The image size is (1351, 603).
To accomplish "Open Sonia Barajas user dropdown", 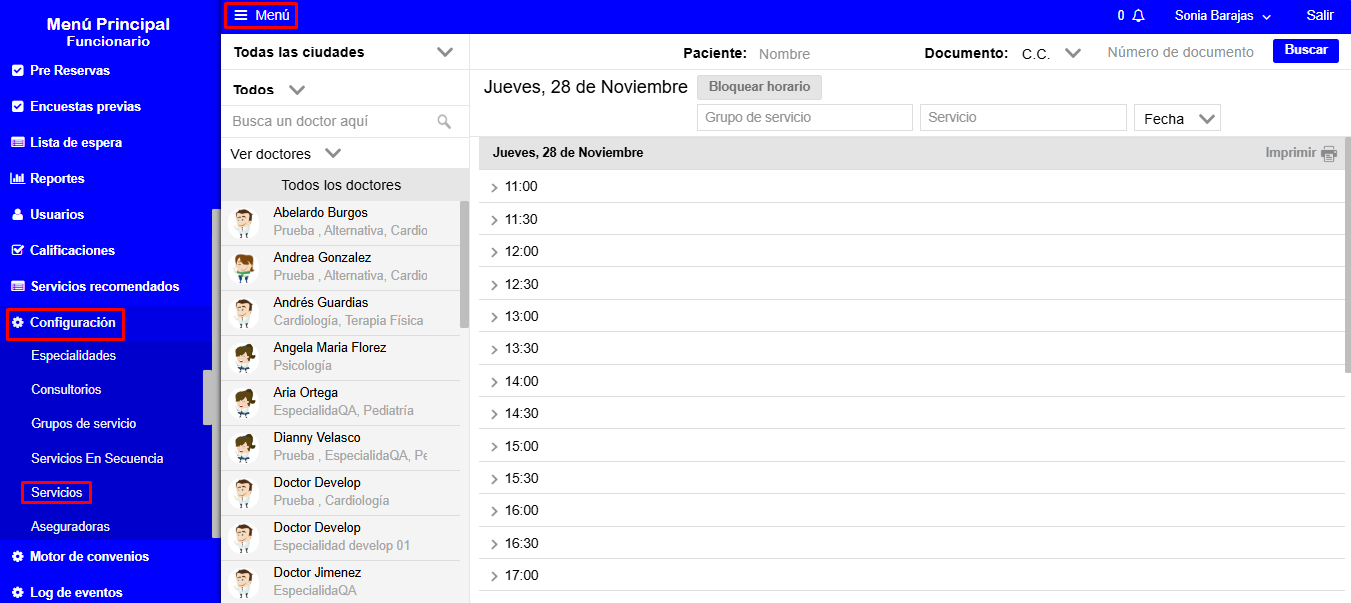I will (x=1223, y=16).
